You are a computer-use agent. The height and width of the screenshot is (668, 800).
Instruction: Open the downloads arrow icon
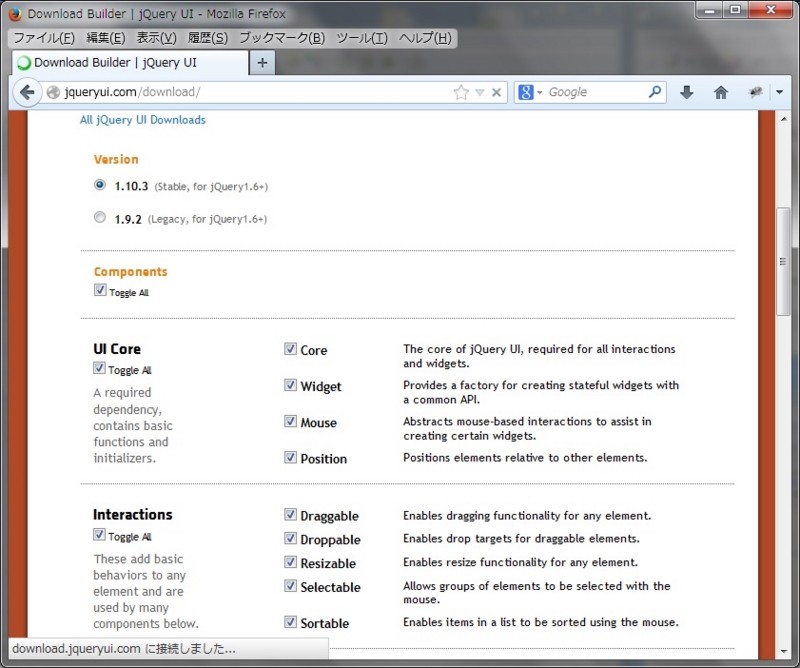click(x=687, y=92)
